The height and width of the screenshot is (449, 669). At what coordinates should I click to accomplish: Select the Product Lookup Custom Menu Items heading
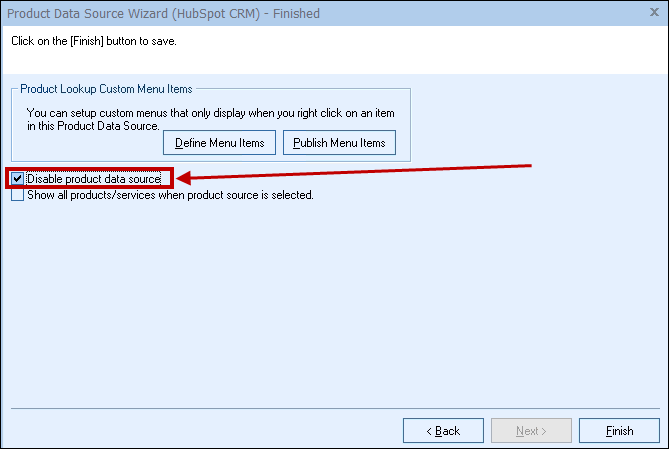tap(106, 90)
